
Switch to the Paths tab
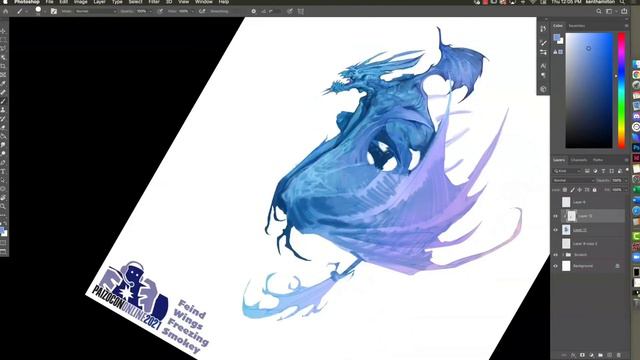pos(598,160)
